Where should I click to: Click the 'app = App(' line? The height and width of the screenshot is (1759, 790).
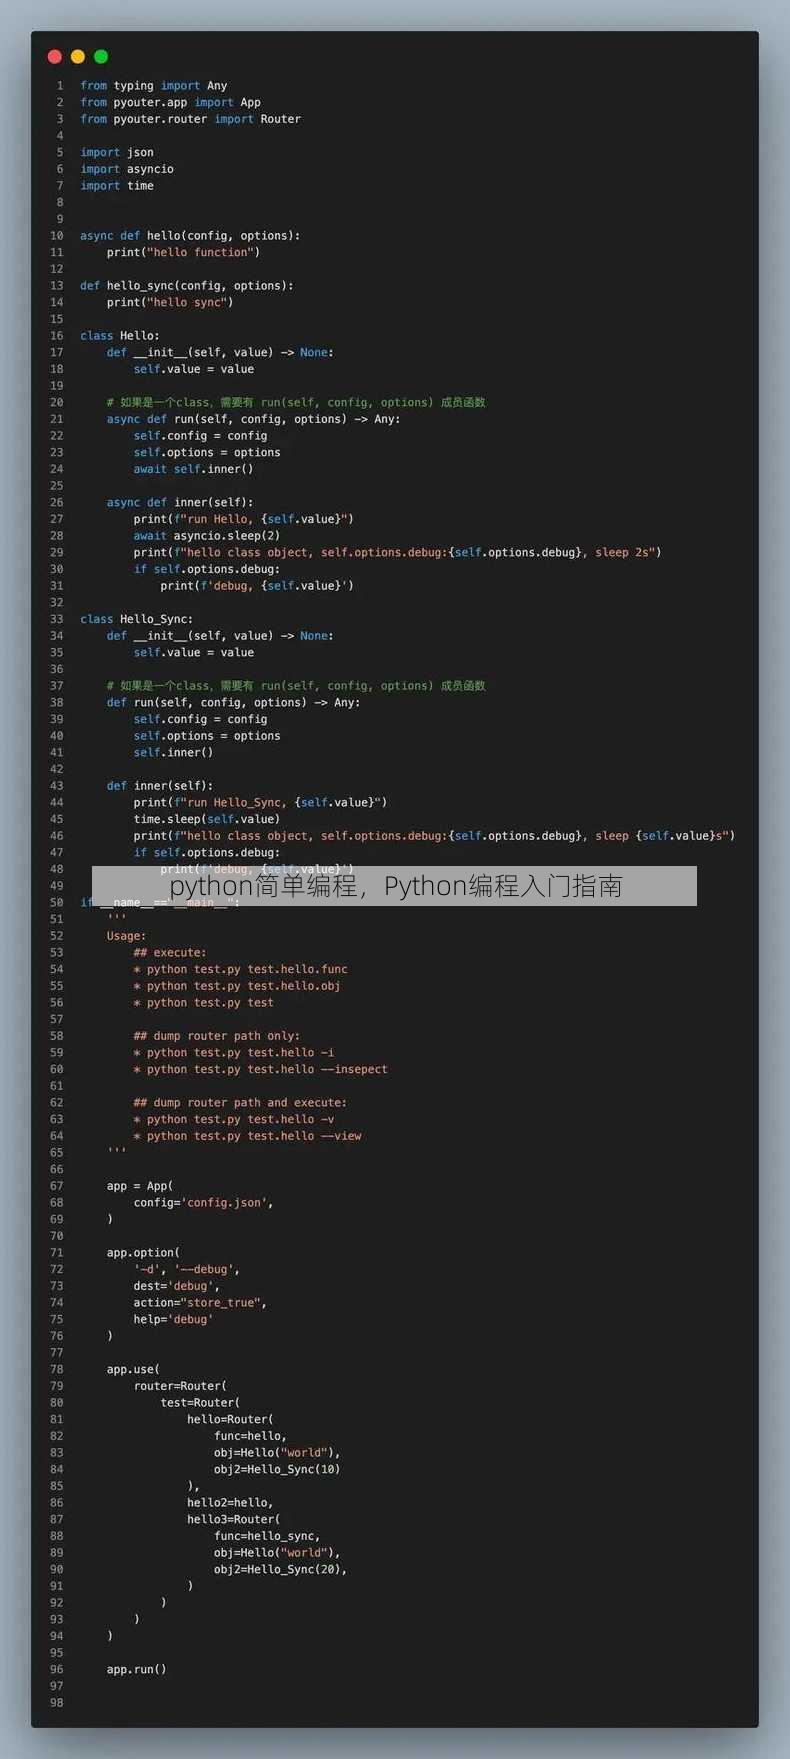(x=140, y=1186)
